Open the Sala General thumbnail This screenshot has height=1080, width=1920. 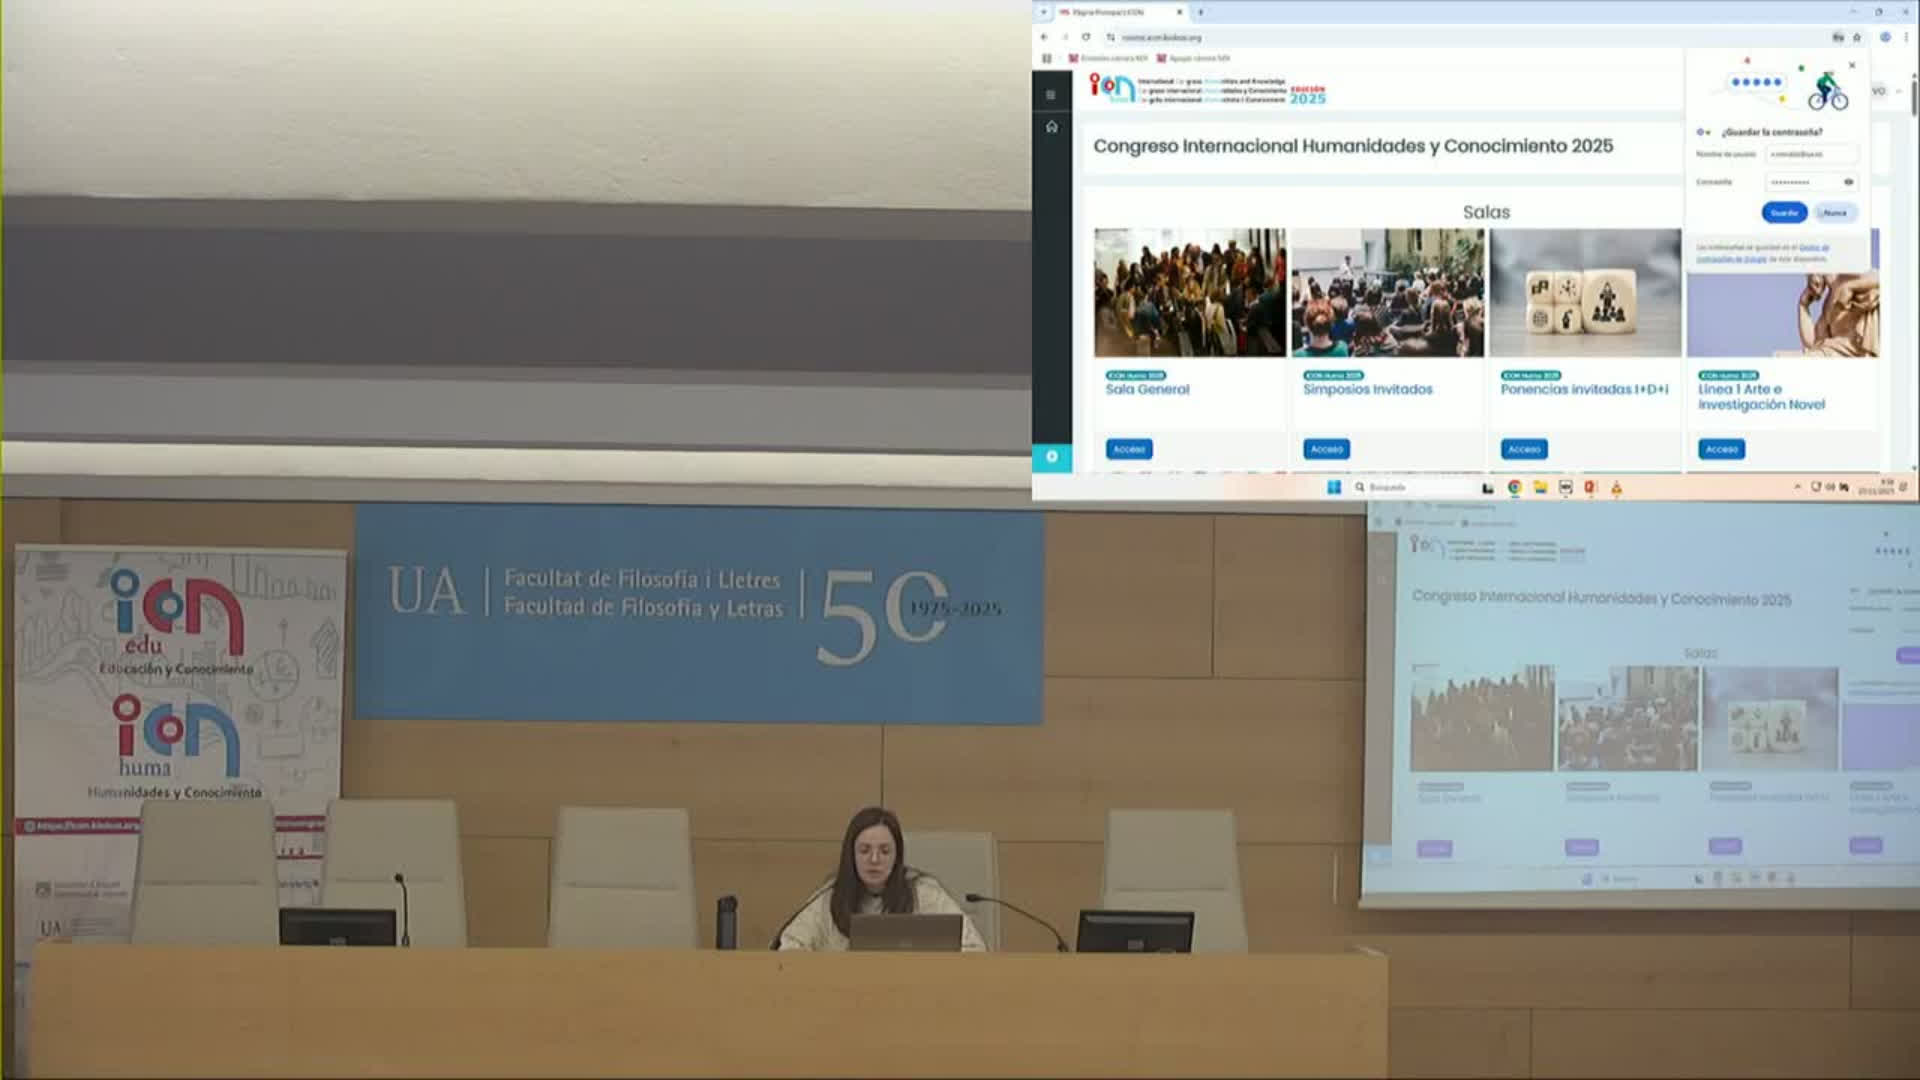point(1189,292)
